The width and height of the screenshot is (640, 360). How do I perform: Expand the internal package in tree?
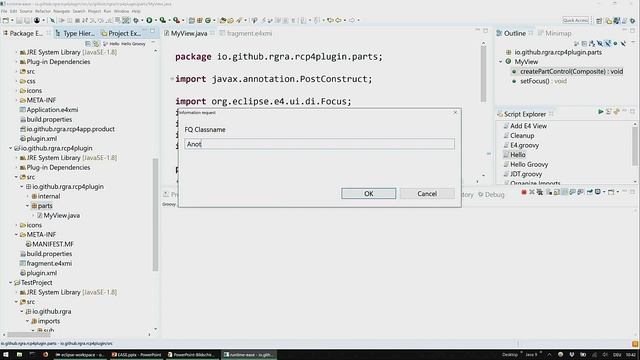(x=28, y=196)
